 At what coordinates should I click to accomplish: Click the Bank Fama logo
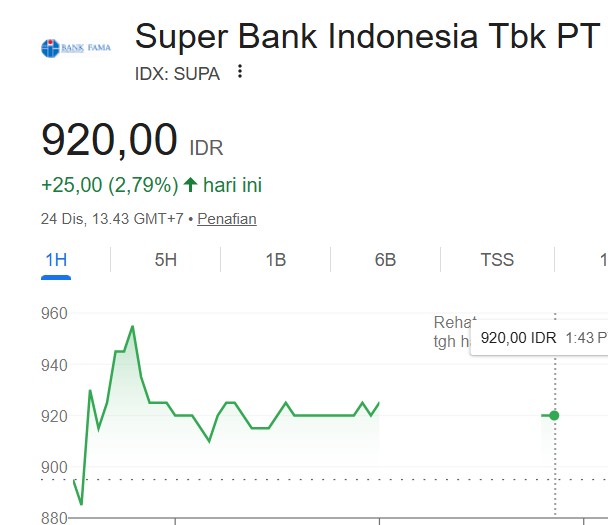point(75,47)
